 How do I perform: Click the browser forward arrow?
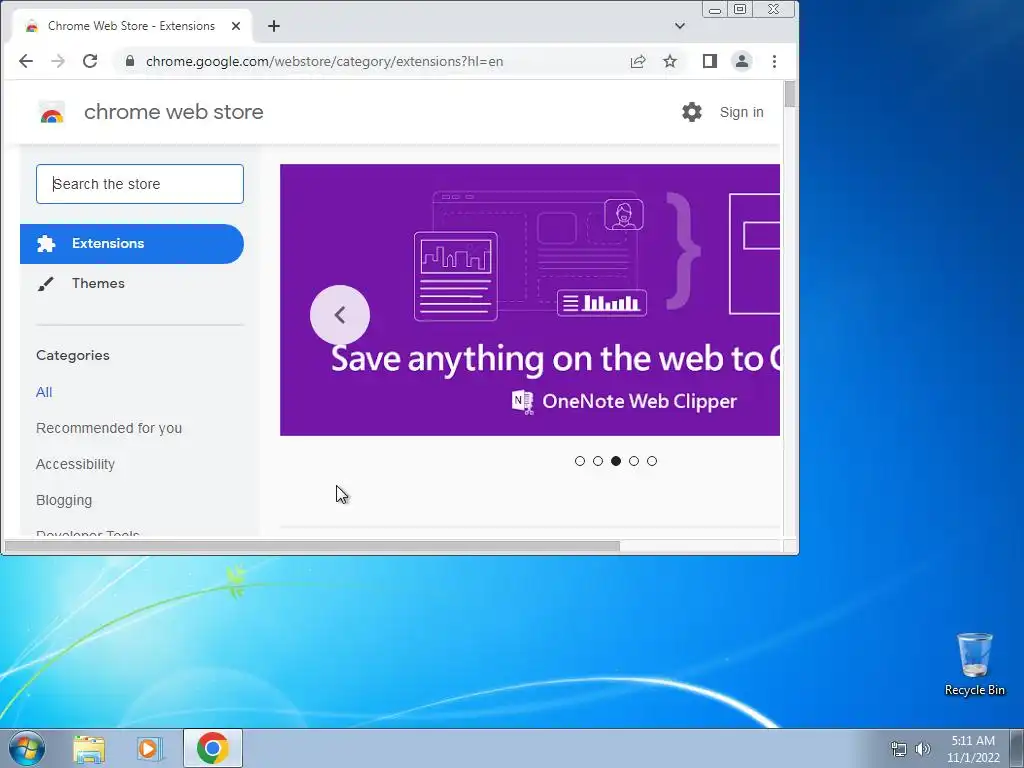[58, 61]
